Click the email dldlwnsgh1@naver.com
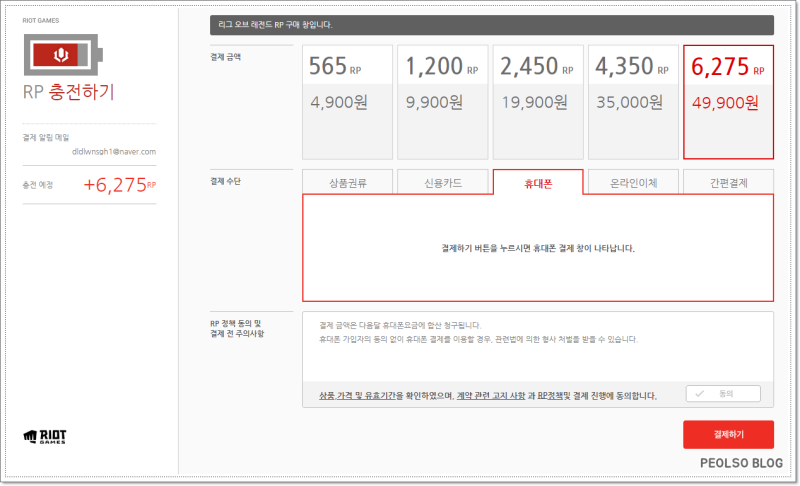This screenshot has width=800, height=486. pos(114,151)
